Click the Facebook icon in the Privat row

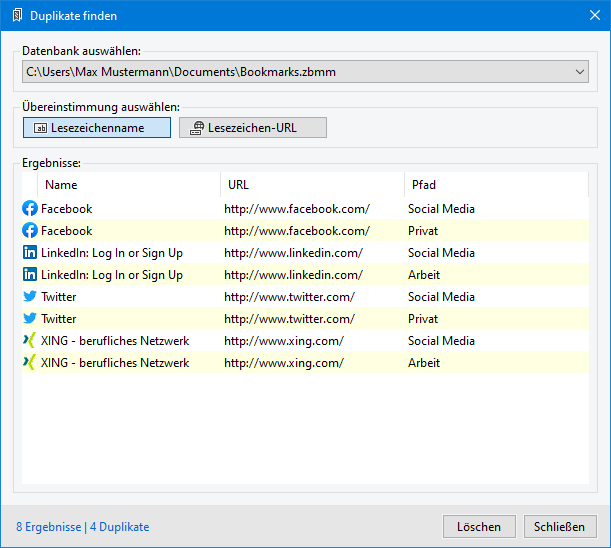tap(30, 231)
